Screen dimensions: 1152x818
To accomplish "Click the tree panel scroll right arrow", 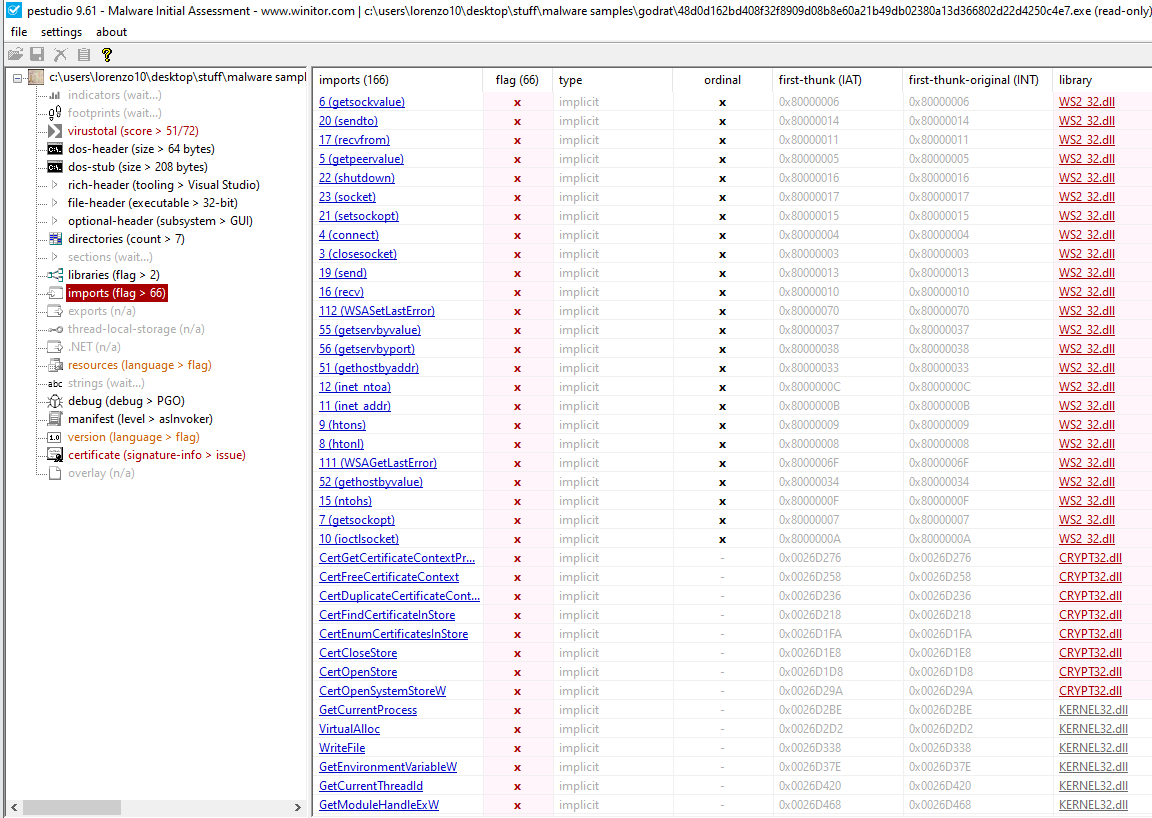I will 298,807.
